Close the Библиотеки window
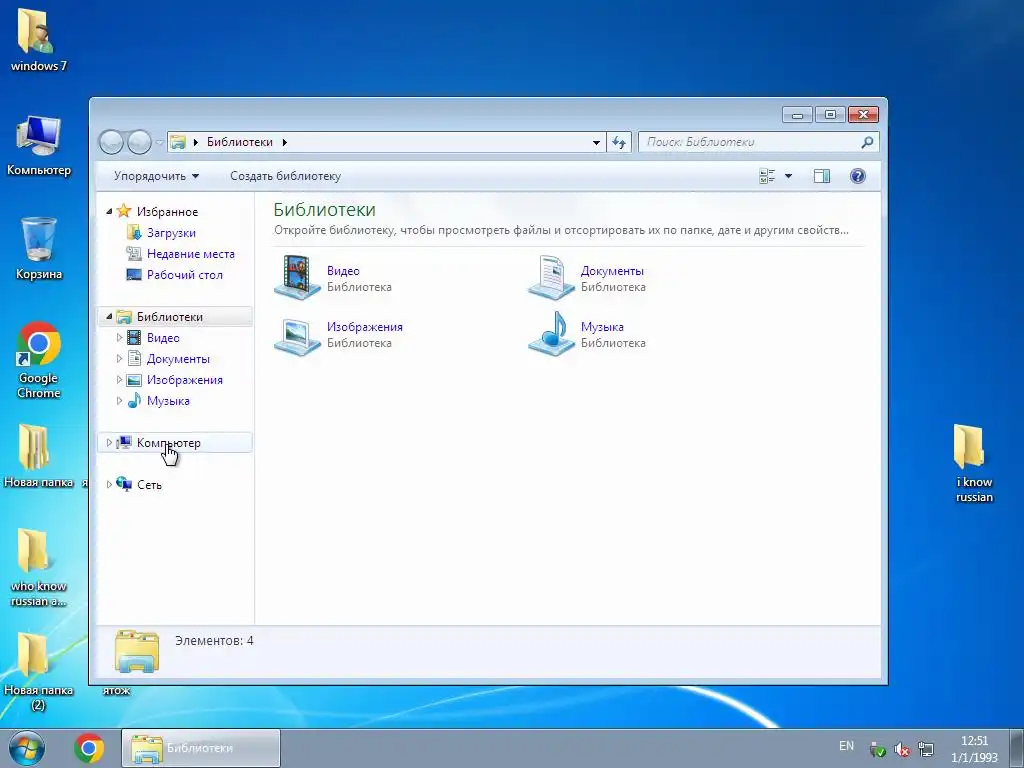Screen dimensions: 1024x768 point(863,115)
